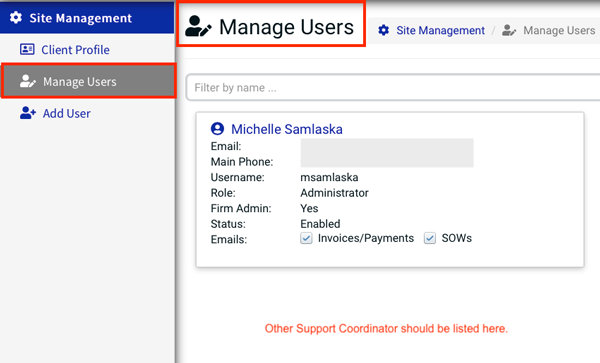
Task: Click the Client Profile ID card icon
Action: point(27,49)
